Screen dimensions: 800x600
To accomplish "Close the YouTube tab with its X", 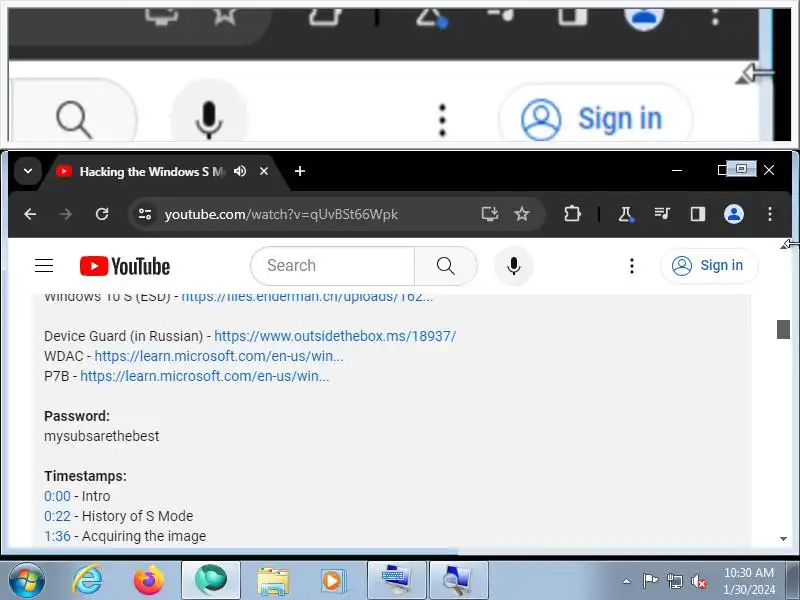I will click(x=264, y=171).
